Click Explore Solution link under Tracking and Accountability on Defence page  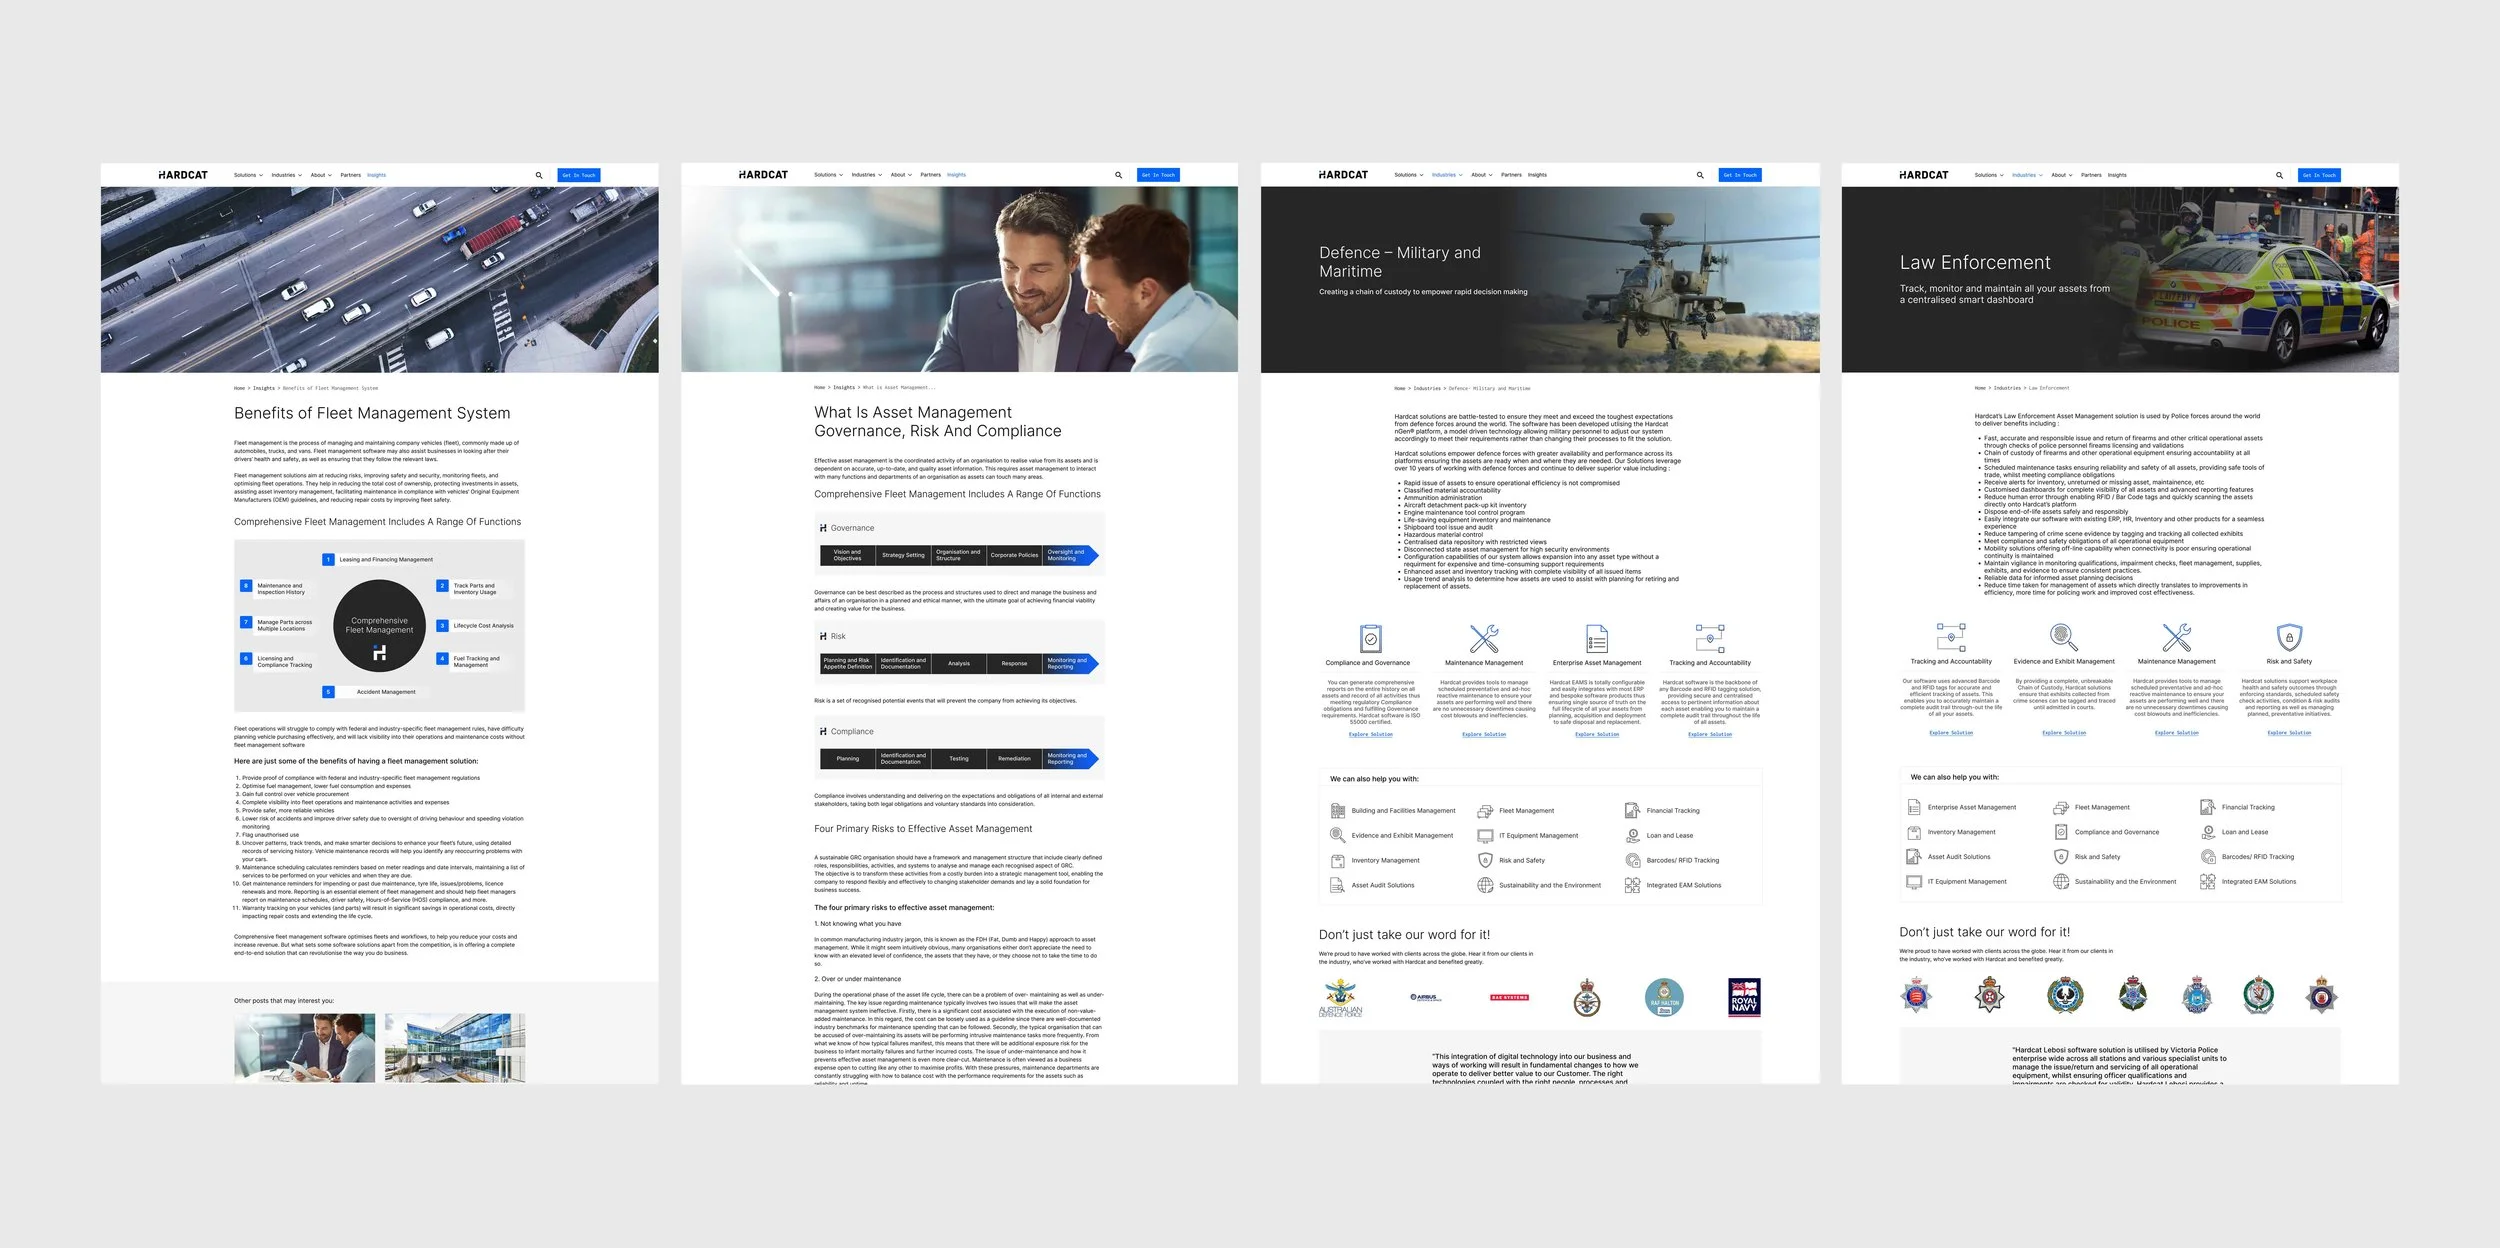tap(1710, 734)
